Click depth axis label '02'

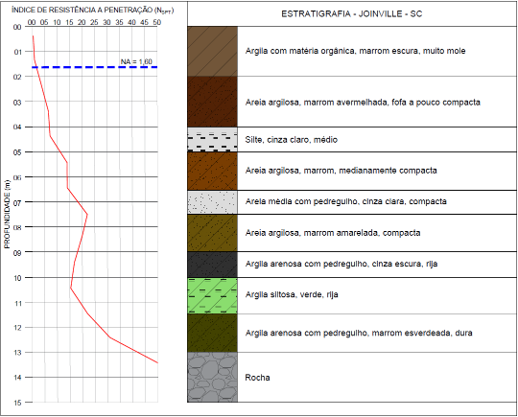(x=17, y=77)
